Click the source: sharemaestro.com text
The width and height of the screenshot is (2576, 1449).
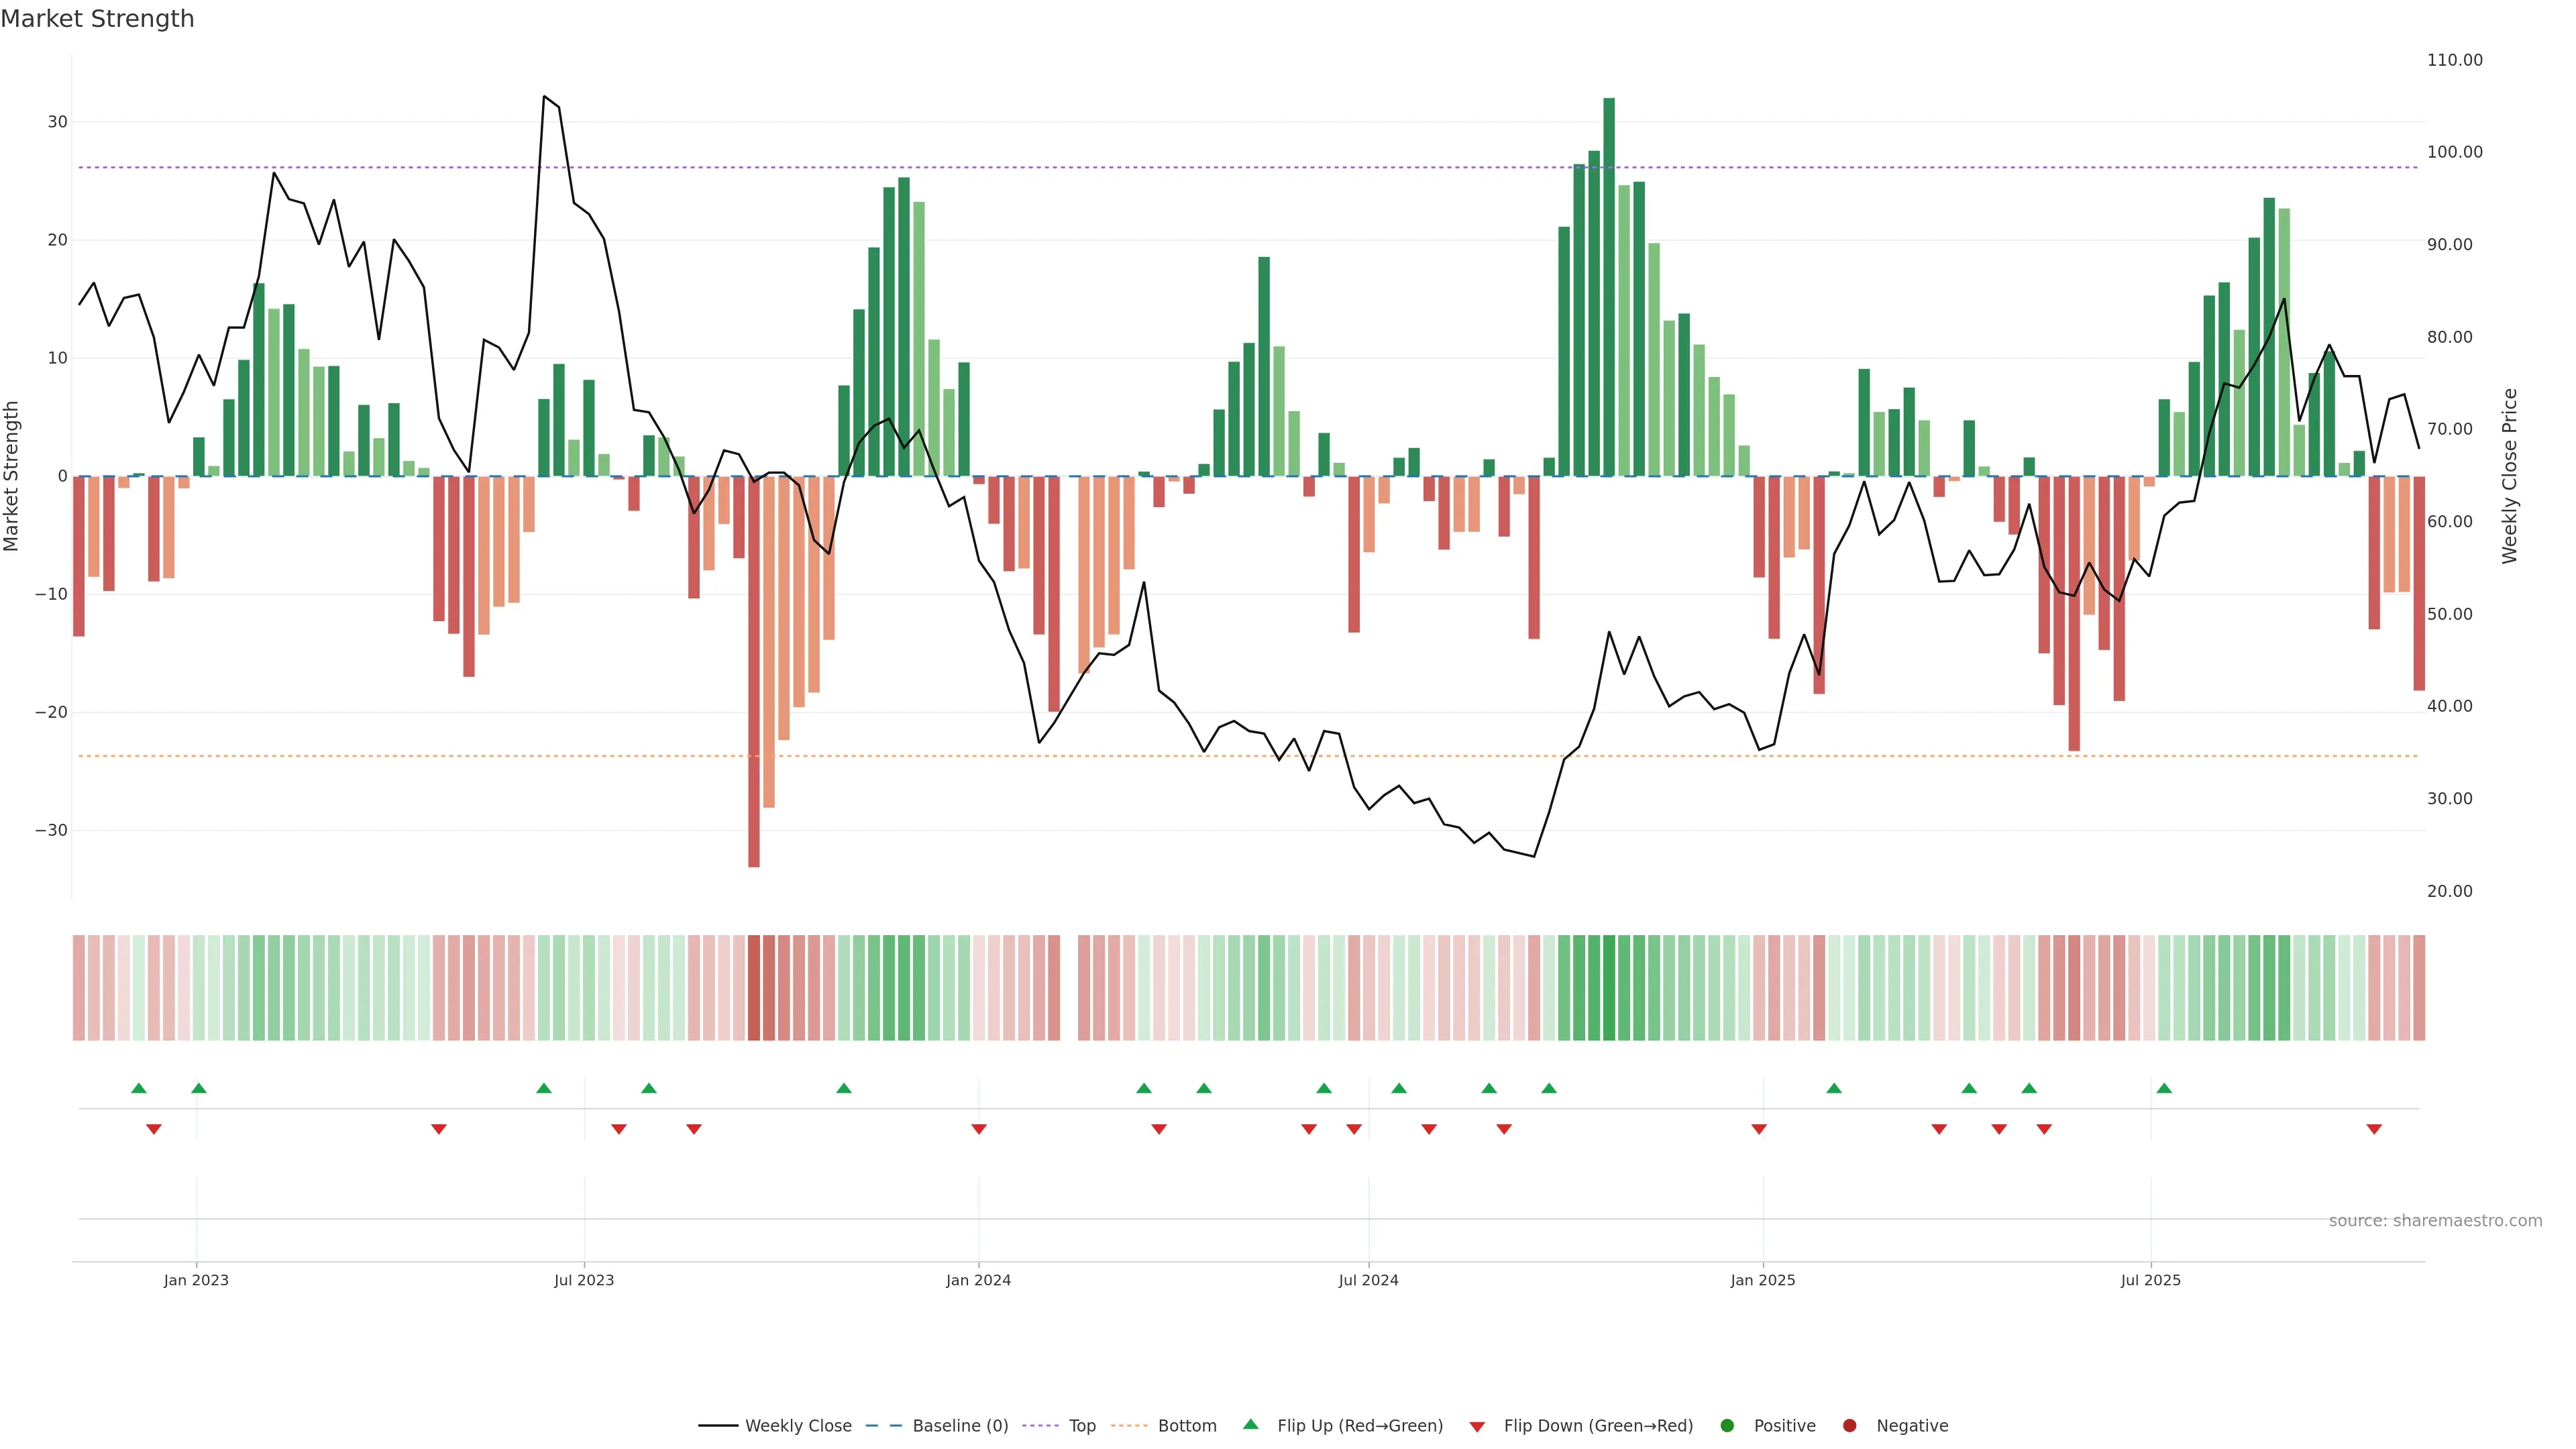pos(2435,1221)
